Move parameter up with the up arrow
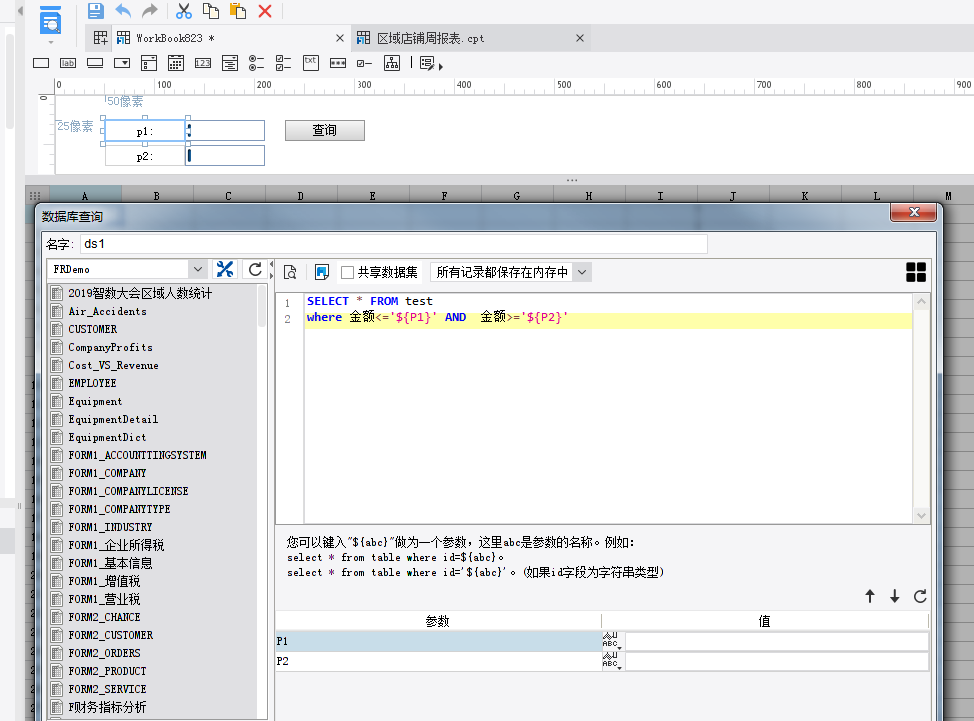Viewport: 974px width, 721px height. [869, 596]
